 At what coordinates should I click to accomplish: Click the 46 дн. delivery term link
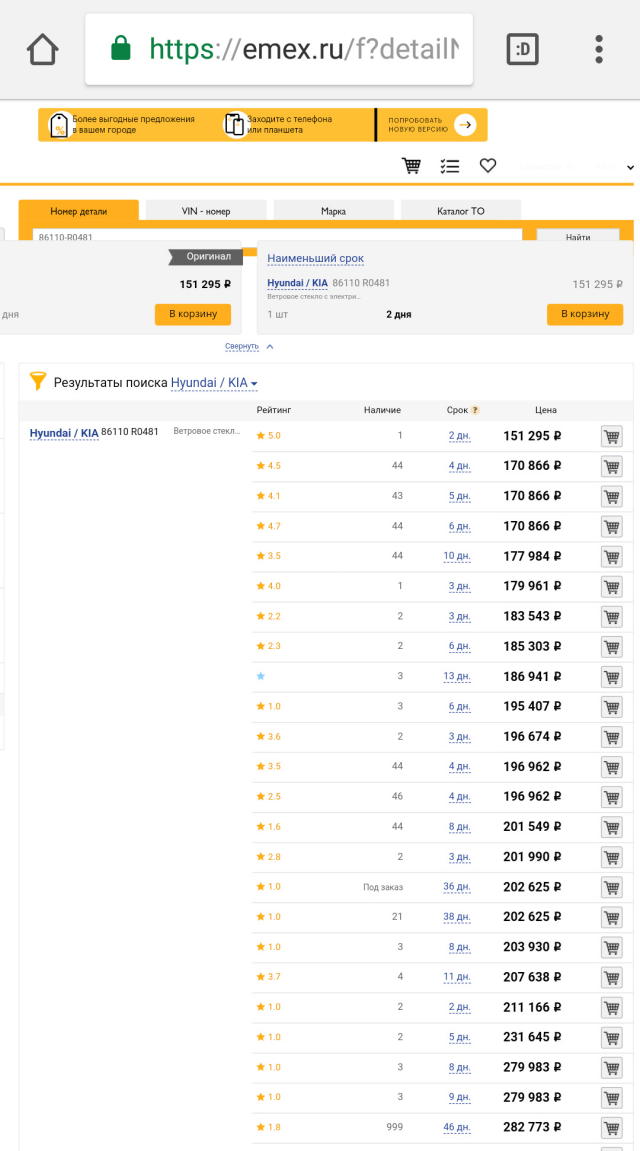coord(457,1128)
